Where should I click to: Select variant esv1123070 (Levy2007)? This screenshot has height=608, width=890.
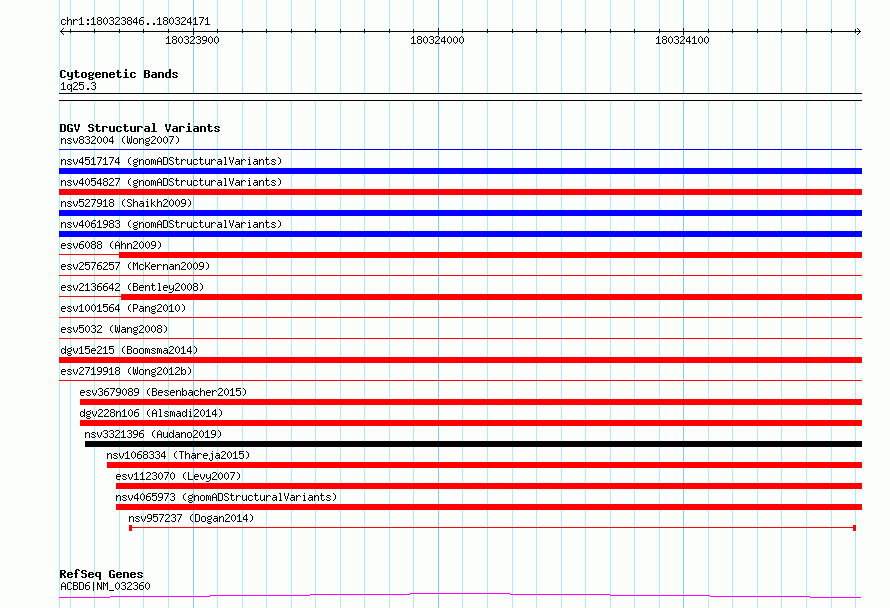(178, 476)
